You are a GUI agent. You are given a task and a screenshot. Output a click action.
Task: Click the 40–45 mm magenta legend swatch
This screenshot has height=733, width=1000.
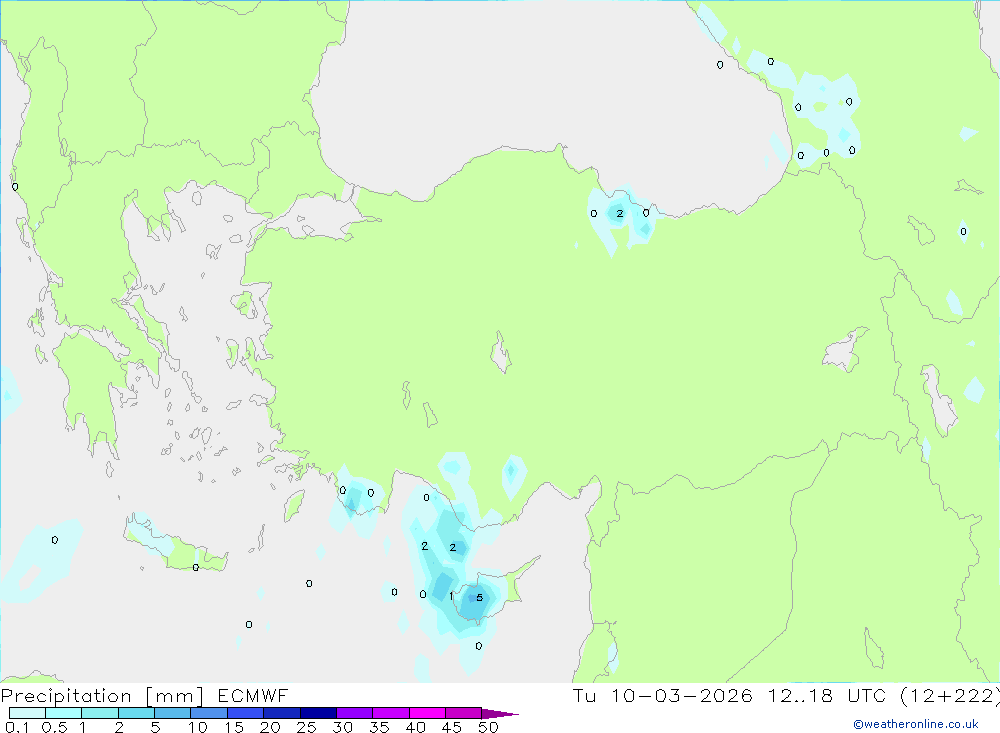[427, 713]
